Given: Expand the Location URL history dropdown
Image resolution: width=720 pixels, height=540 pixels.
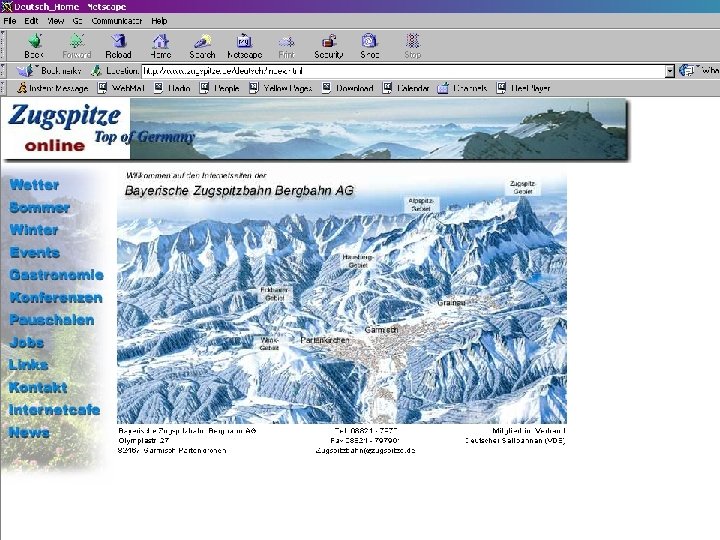Looking at the screenshot, I should point(670,71).
